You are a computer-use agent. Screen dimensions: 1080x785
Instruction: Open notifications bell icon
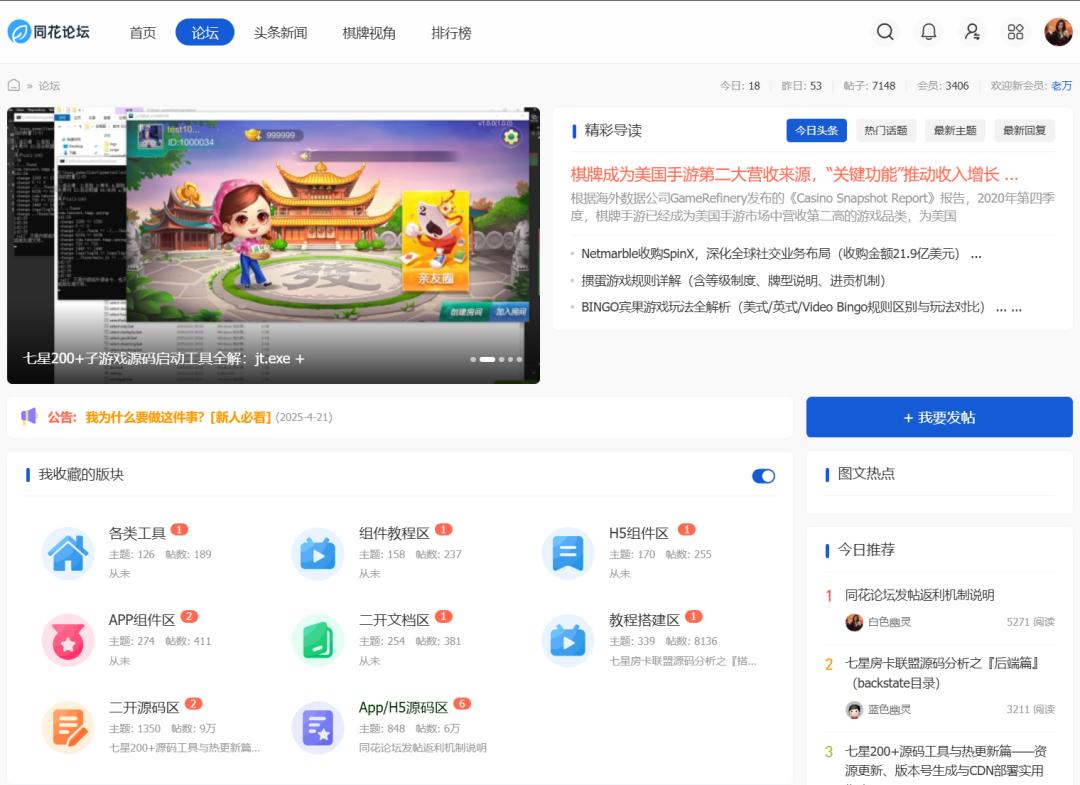(929, 32)
